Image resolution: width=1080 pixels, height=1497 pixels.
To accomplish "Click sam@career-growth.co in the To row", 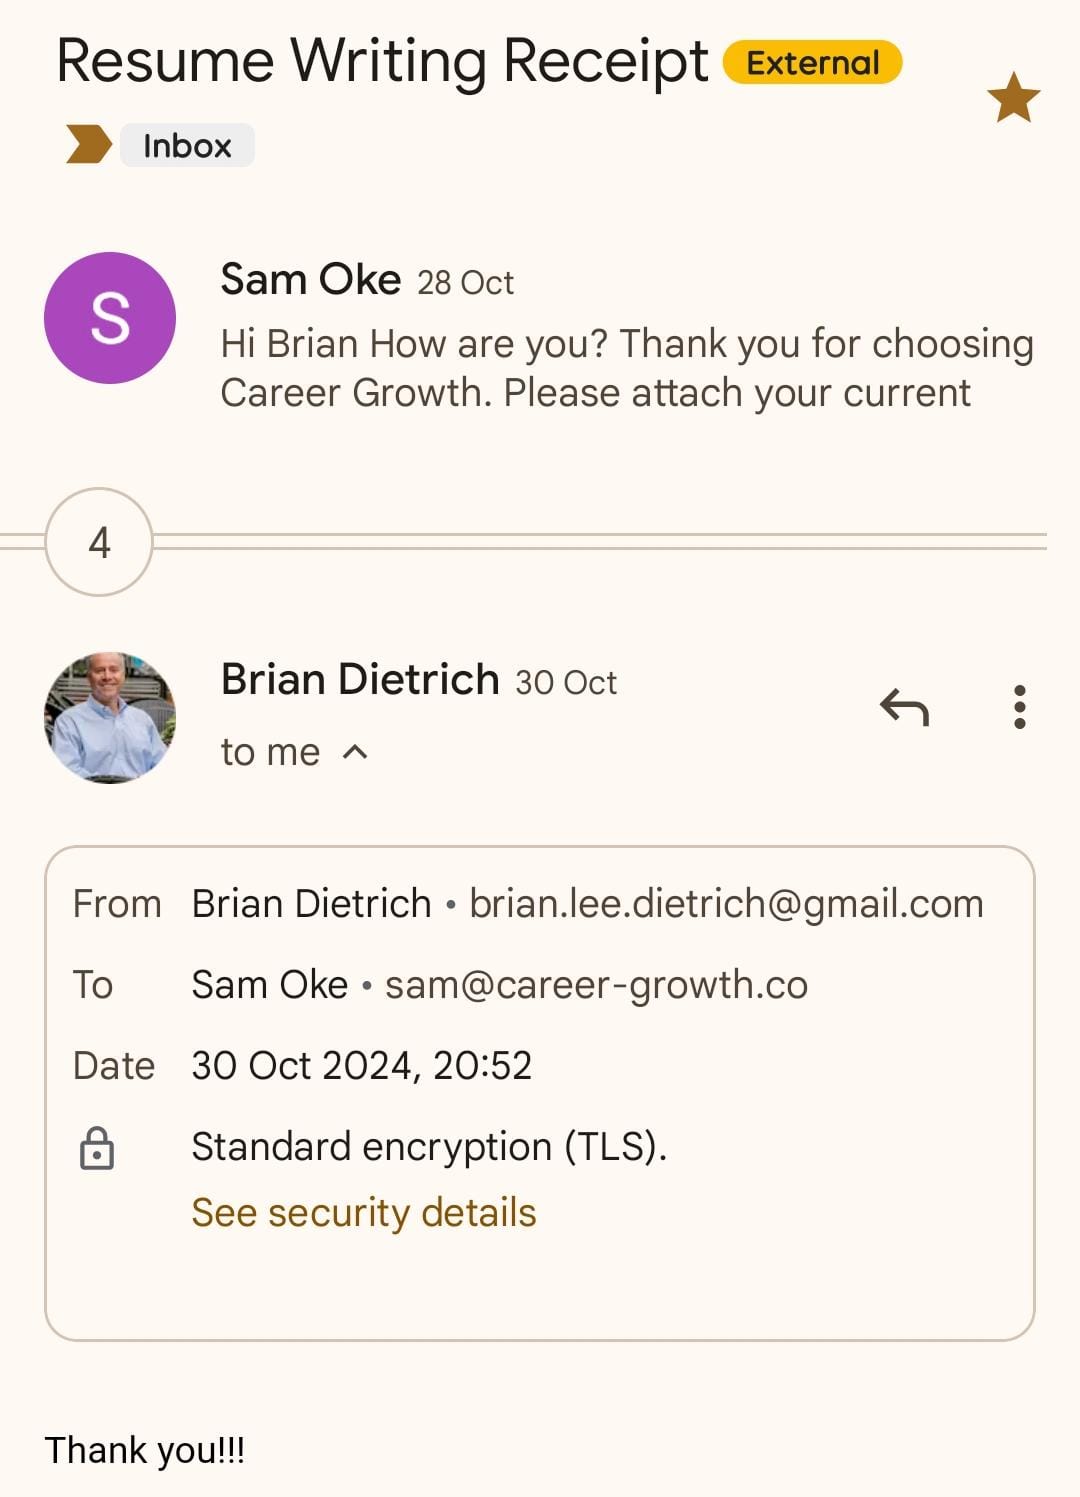I will point(596,985).
